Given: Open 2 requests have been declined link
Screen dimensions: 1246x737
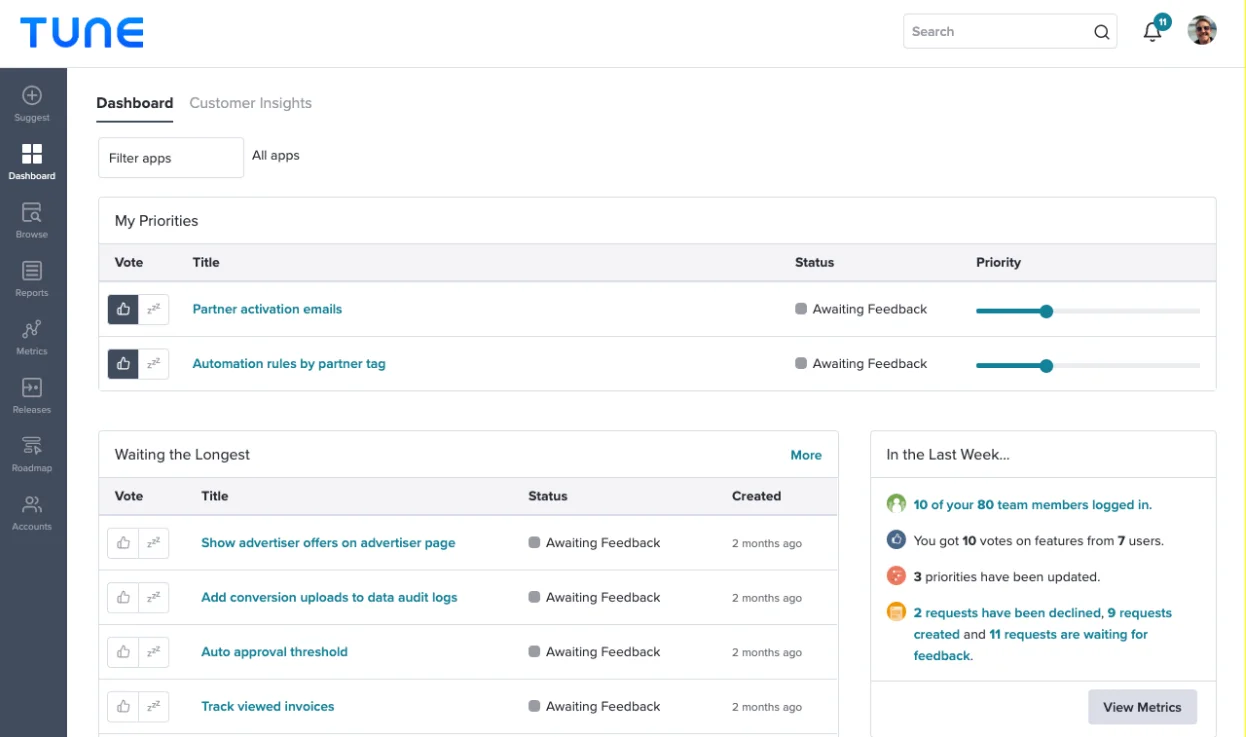Looking at the screenshot, I should 1008,613.
